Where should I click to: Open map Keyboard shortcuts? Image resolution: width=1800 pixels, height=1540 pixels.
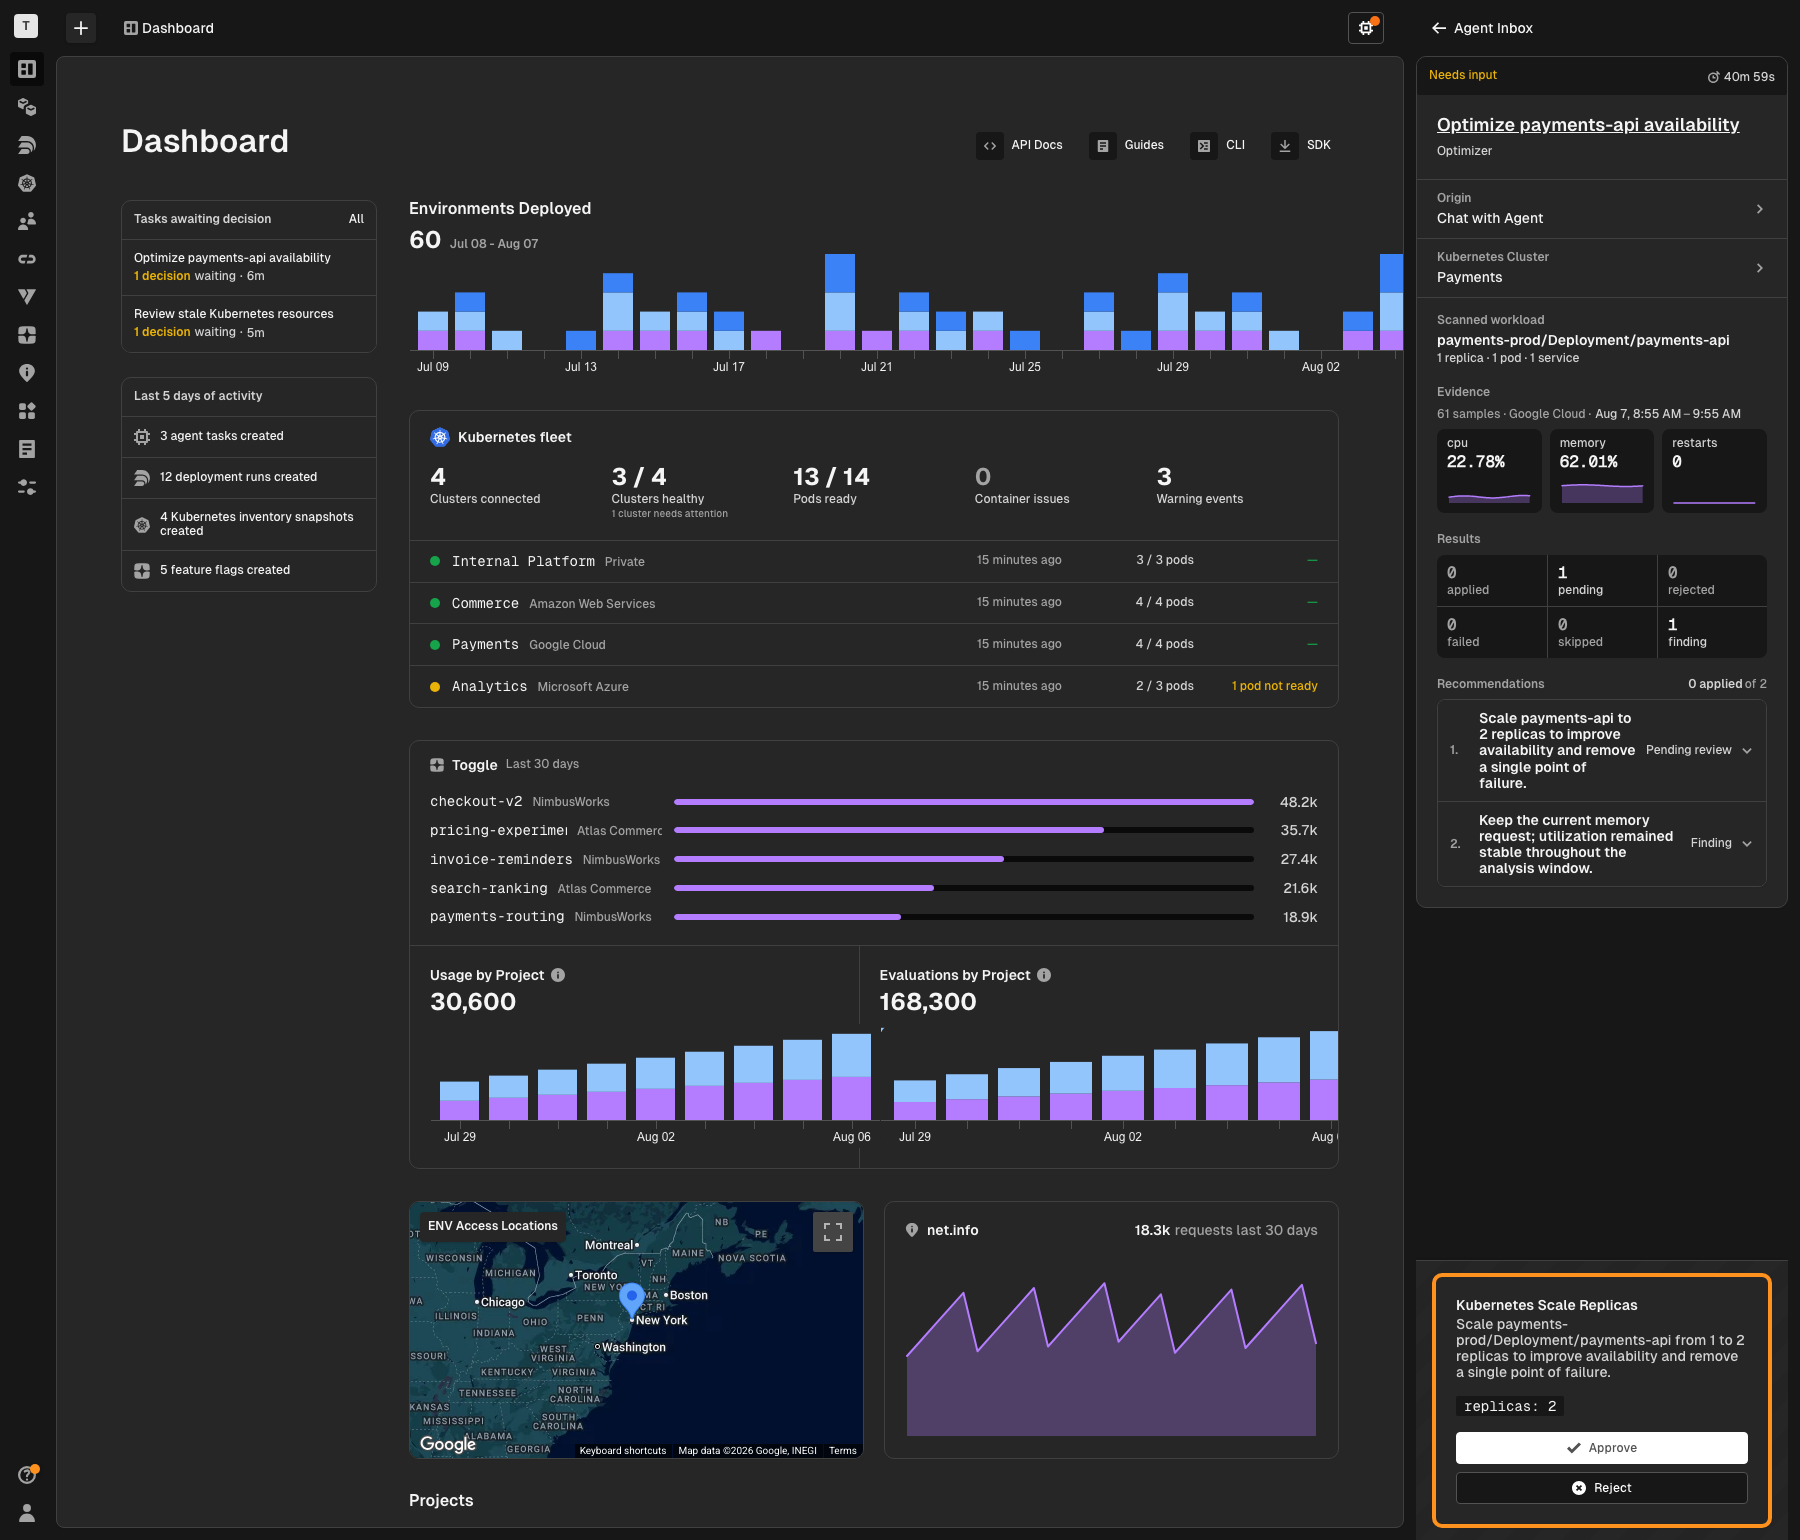623,1451
